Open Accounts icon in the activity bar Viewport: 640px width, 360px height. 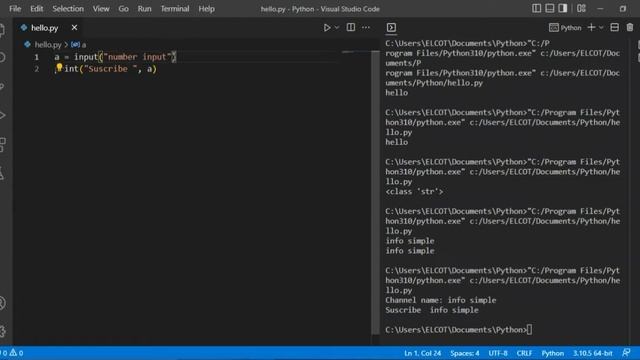coord(2,303)
